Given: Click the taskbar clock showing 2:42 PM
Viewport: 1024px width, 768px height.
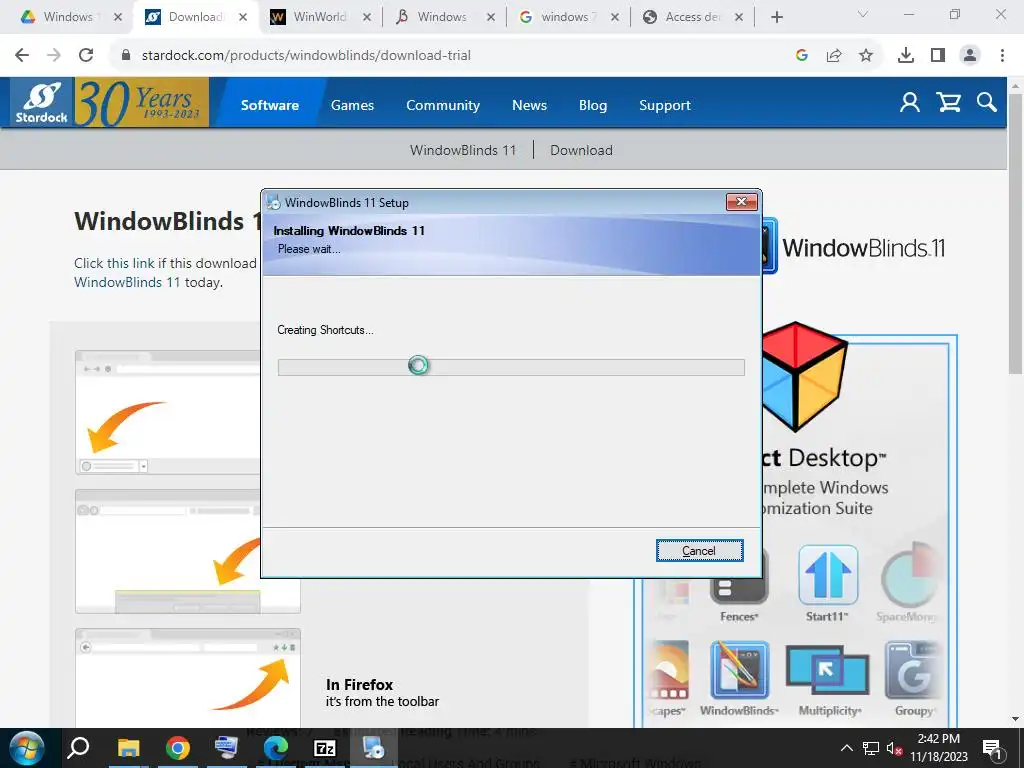Looking at the screenshot, I should [938, 748].
